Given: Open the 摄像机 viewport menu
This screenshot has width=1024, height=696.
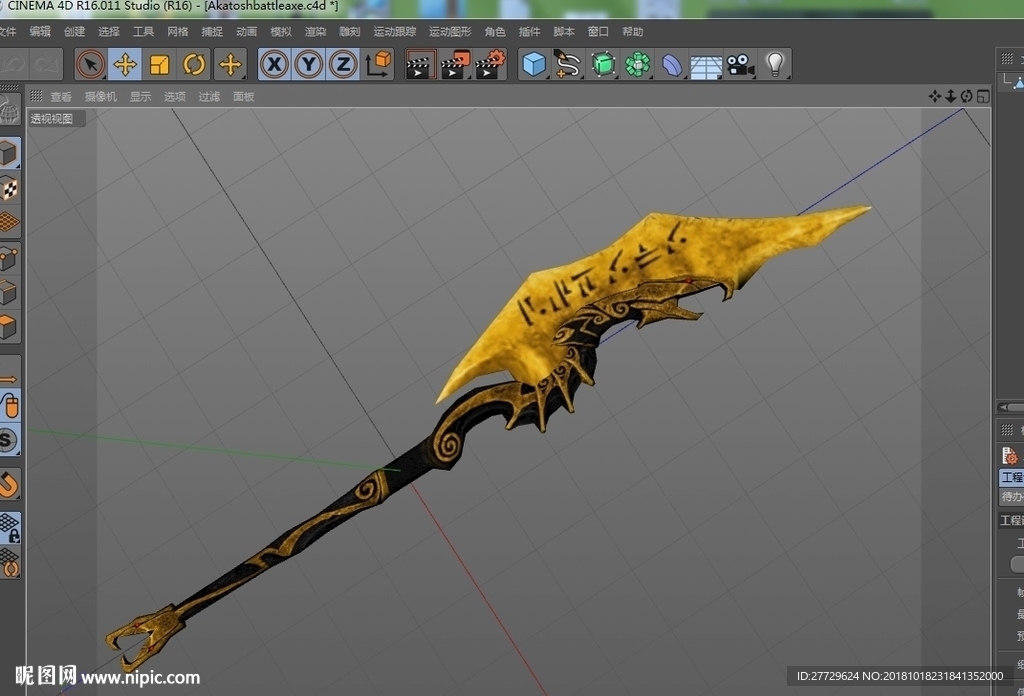Looking at the screenshot, I should pos(101,97).
